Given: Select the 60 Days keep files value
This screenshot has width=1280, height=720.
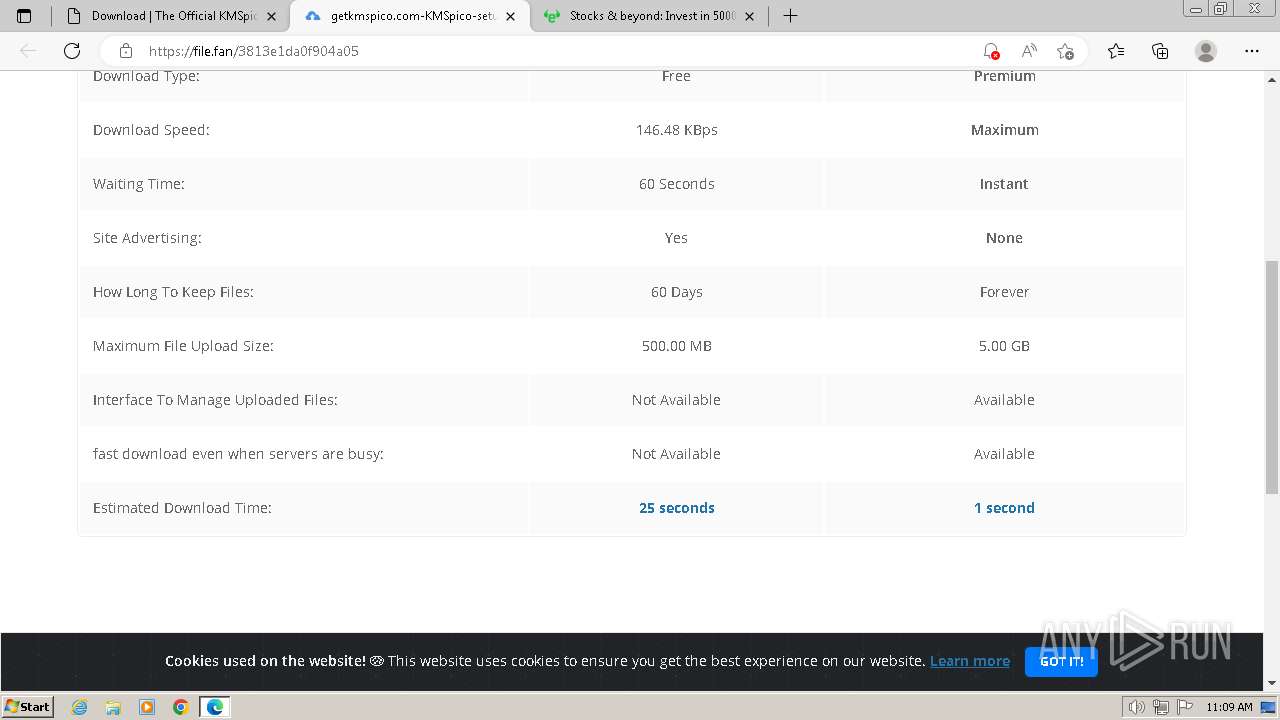Looking at the screenshot, I should [x=677, y=292].
